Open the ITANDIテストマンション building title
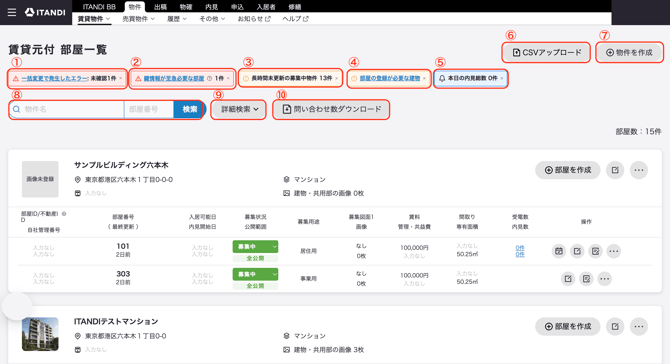The height and width of the screenshot is (364, 670). point(116,321)
